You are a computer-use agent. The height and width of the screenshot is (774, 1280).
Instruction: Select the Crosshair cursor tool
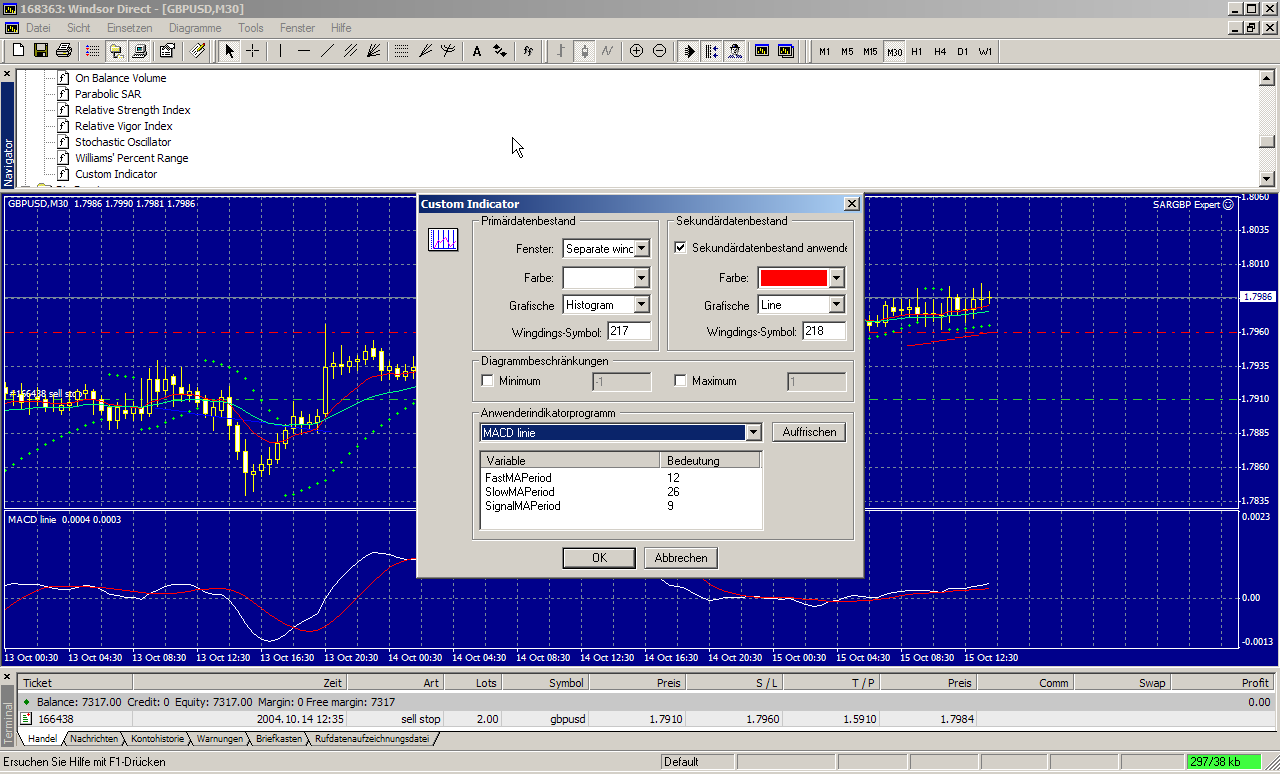tap(253, 51)
